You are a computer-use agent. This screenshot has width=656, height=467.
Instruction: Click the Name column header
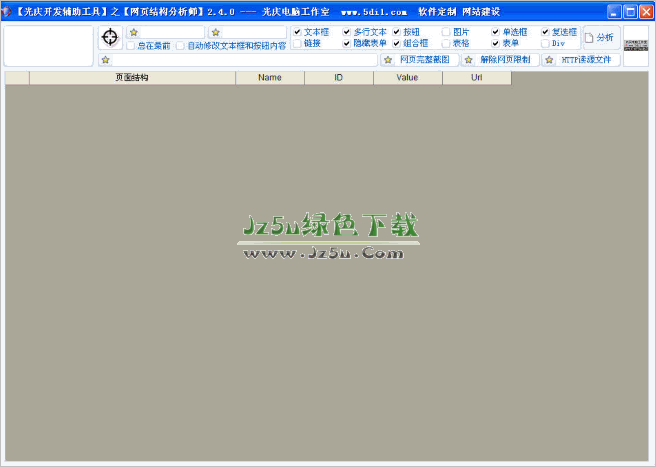270,78
